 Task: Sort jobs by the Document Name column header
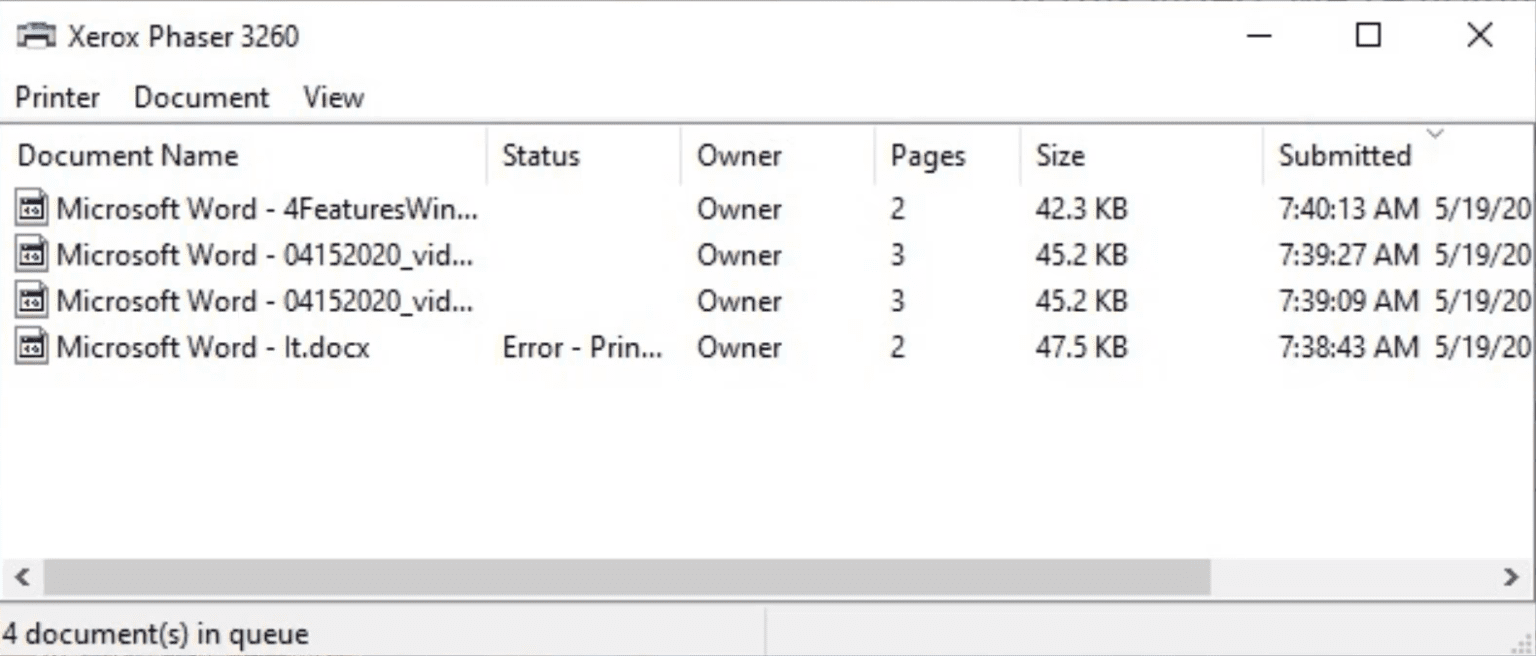click(128, 156)
